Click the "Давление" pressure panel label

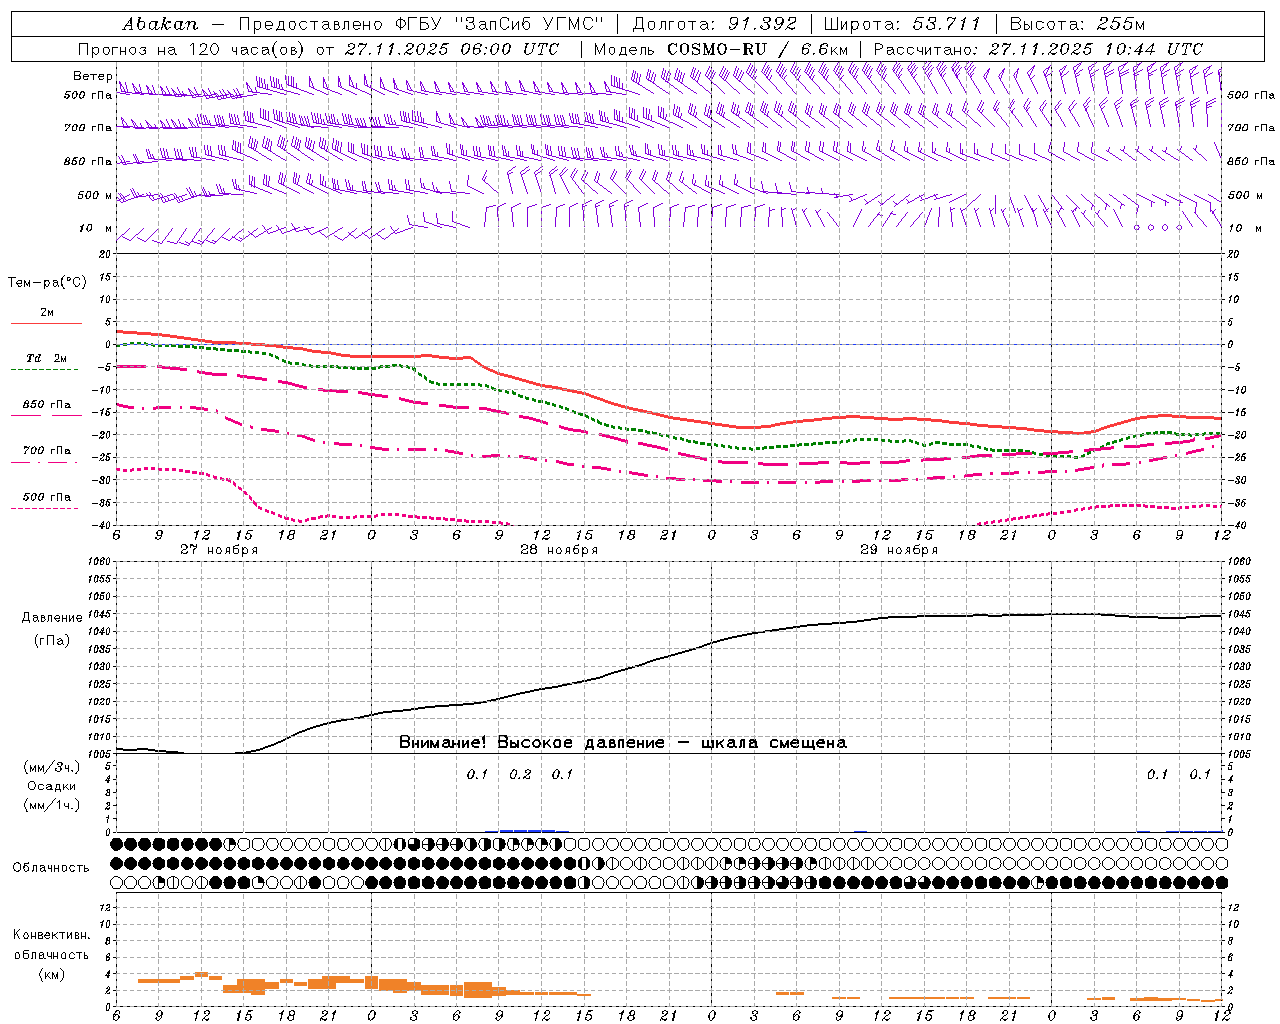point(52,618)
